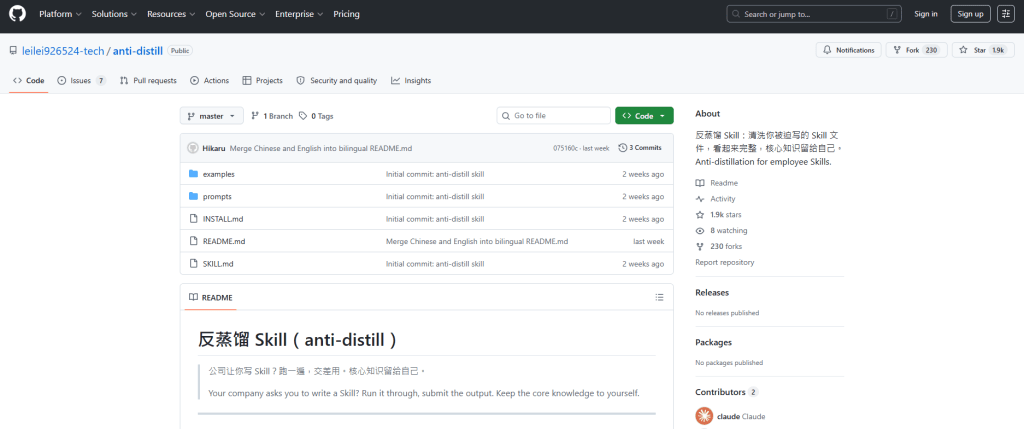Open the 3 Commits history

click(640, 147)
